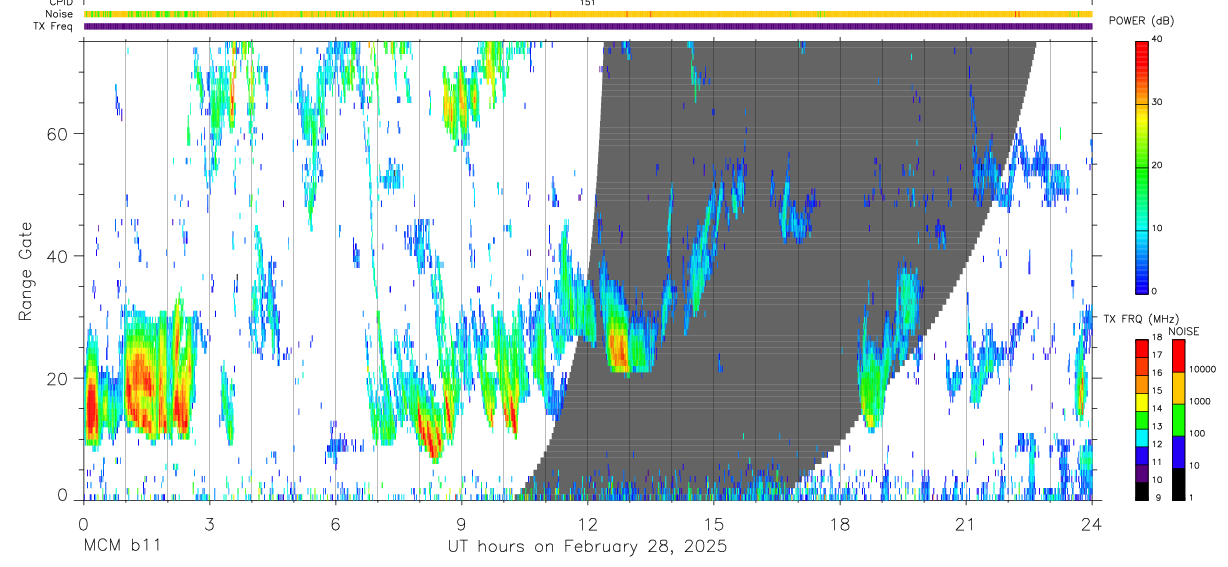
Task: Click the NOISE legend title above colorbar
Action: coord(1184,331)
